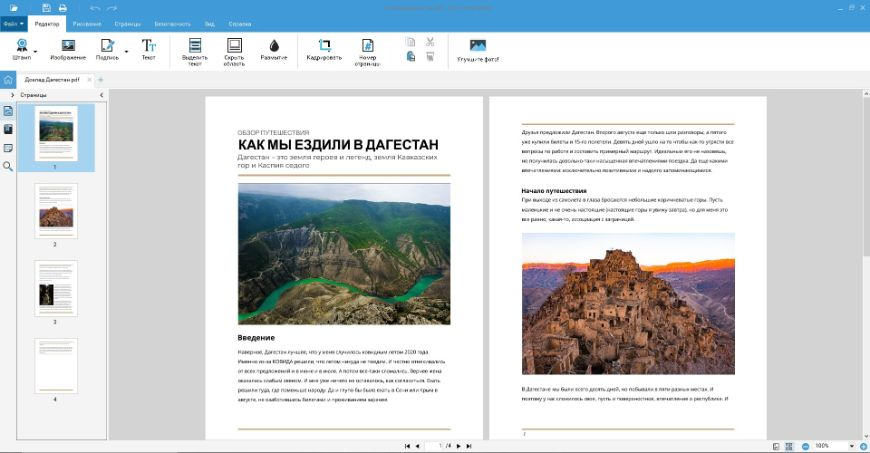Go to the previous page
The height and width of the screenshot is (453, 870).
[x=417, y=446]
